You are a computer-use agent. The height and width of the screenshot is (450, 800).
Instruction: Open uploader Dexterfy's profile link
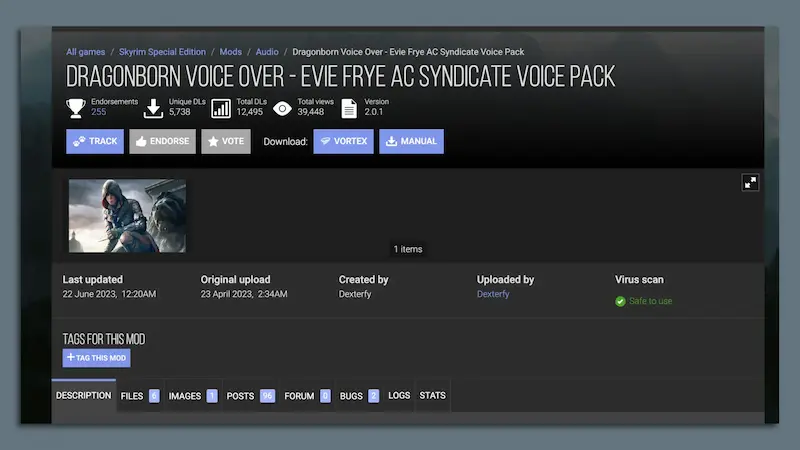coord(493,294)
